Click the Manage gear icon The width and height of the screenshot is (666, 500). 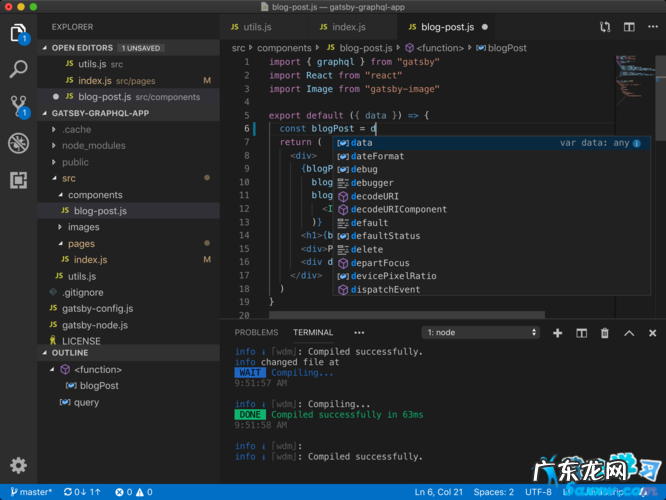18,465
